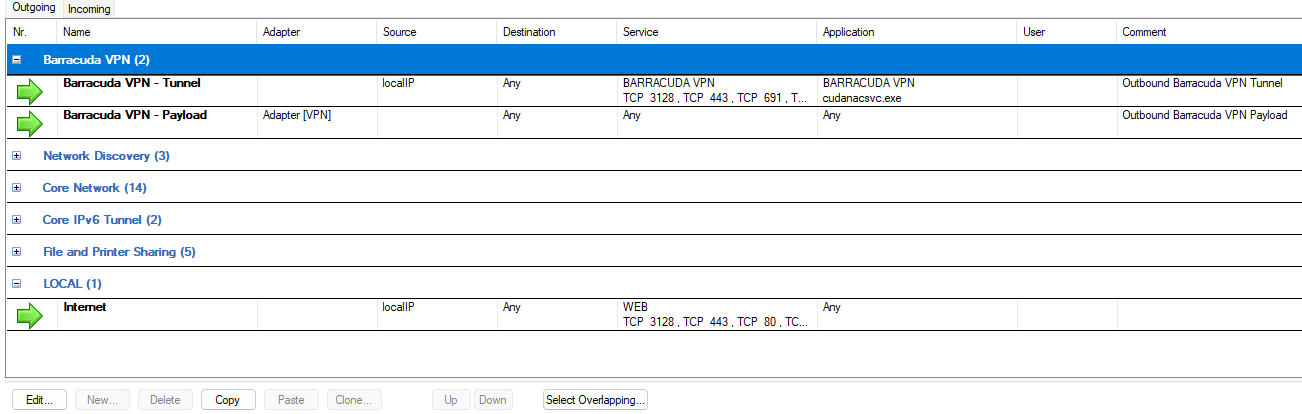
Task: Click localIP source in Internet row
Action: click(x=398, y=307)
